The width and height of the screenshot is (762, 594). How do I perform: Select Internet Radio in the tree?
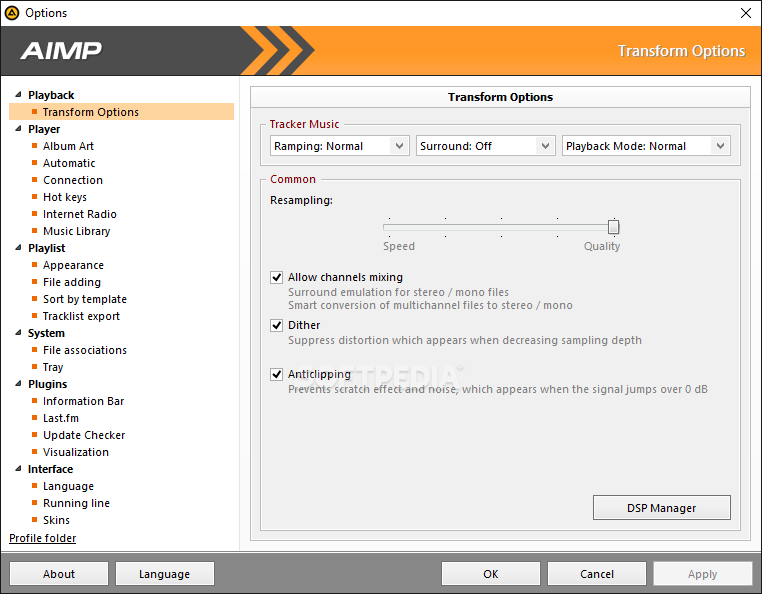pyautogui.click(x=80, y=214)
